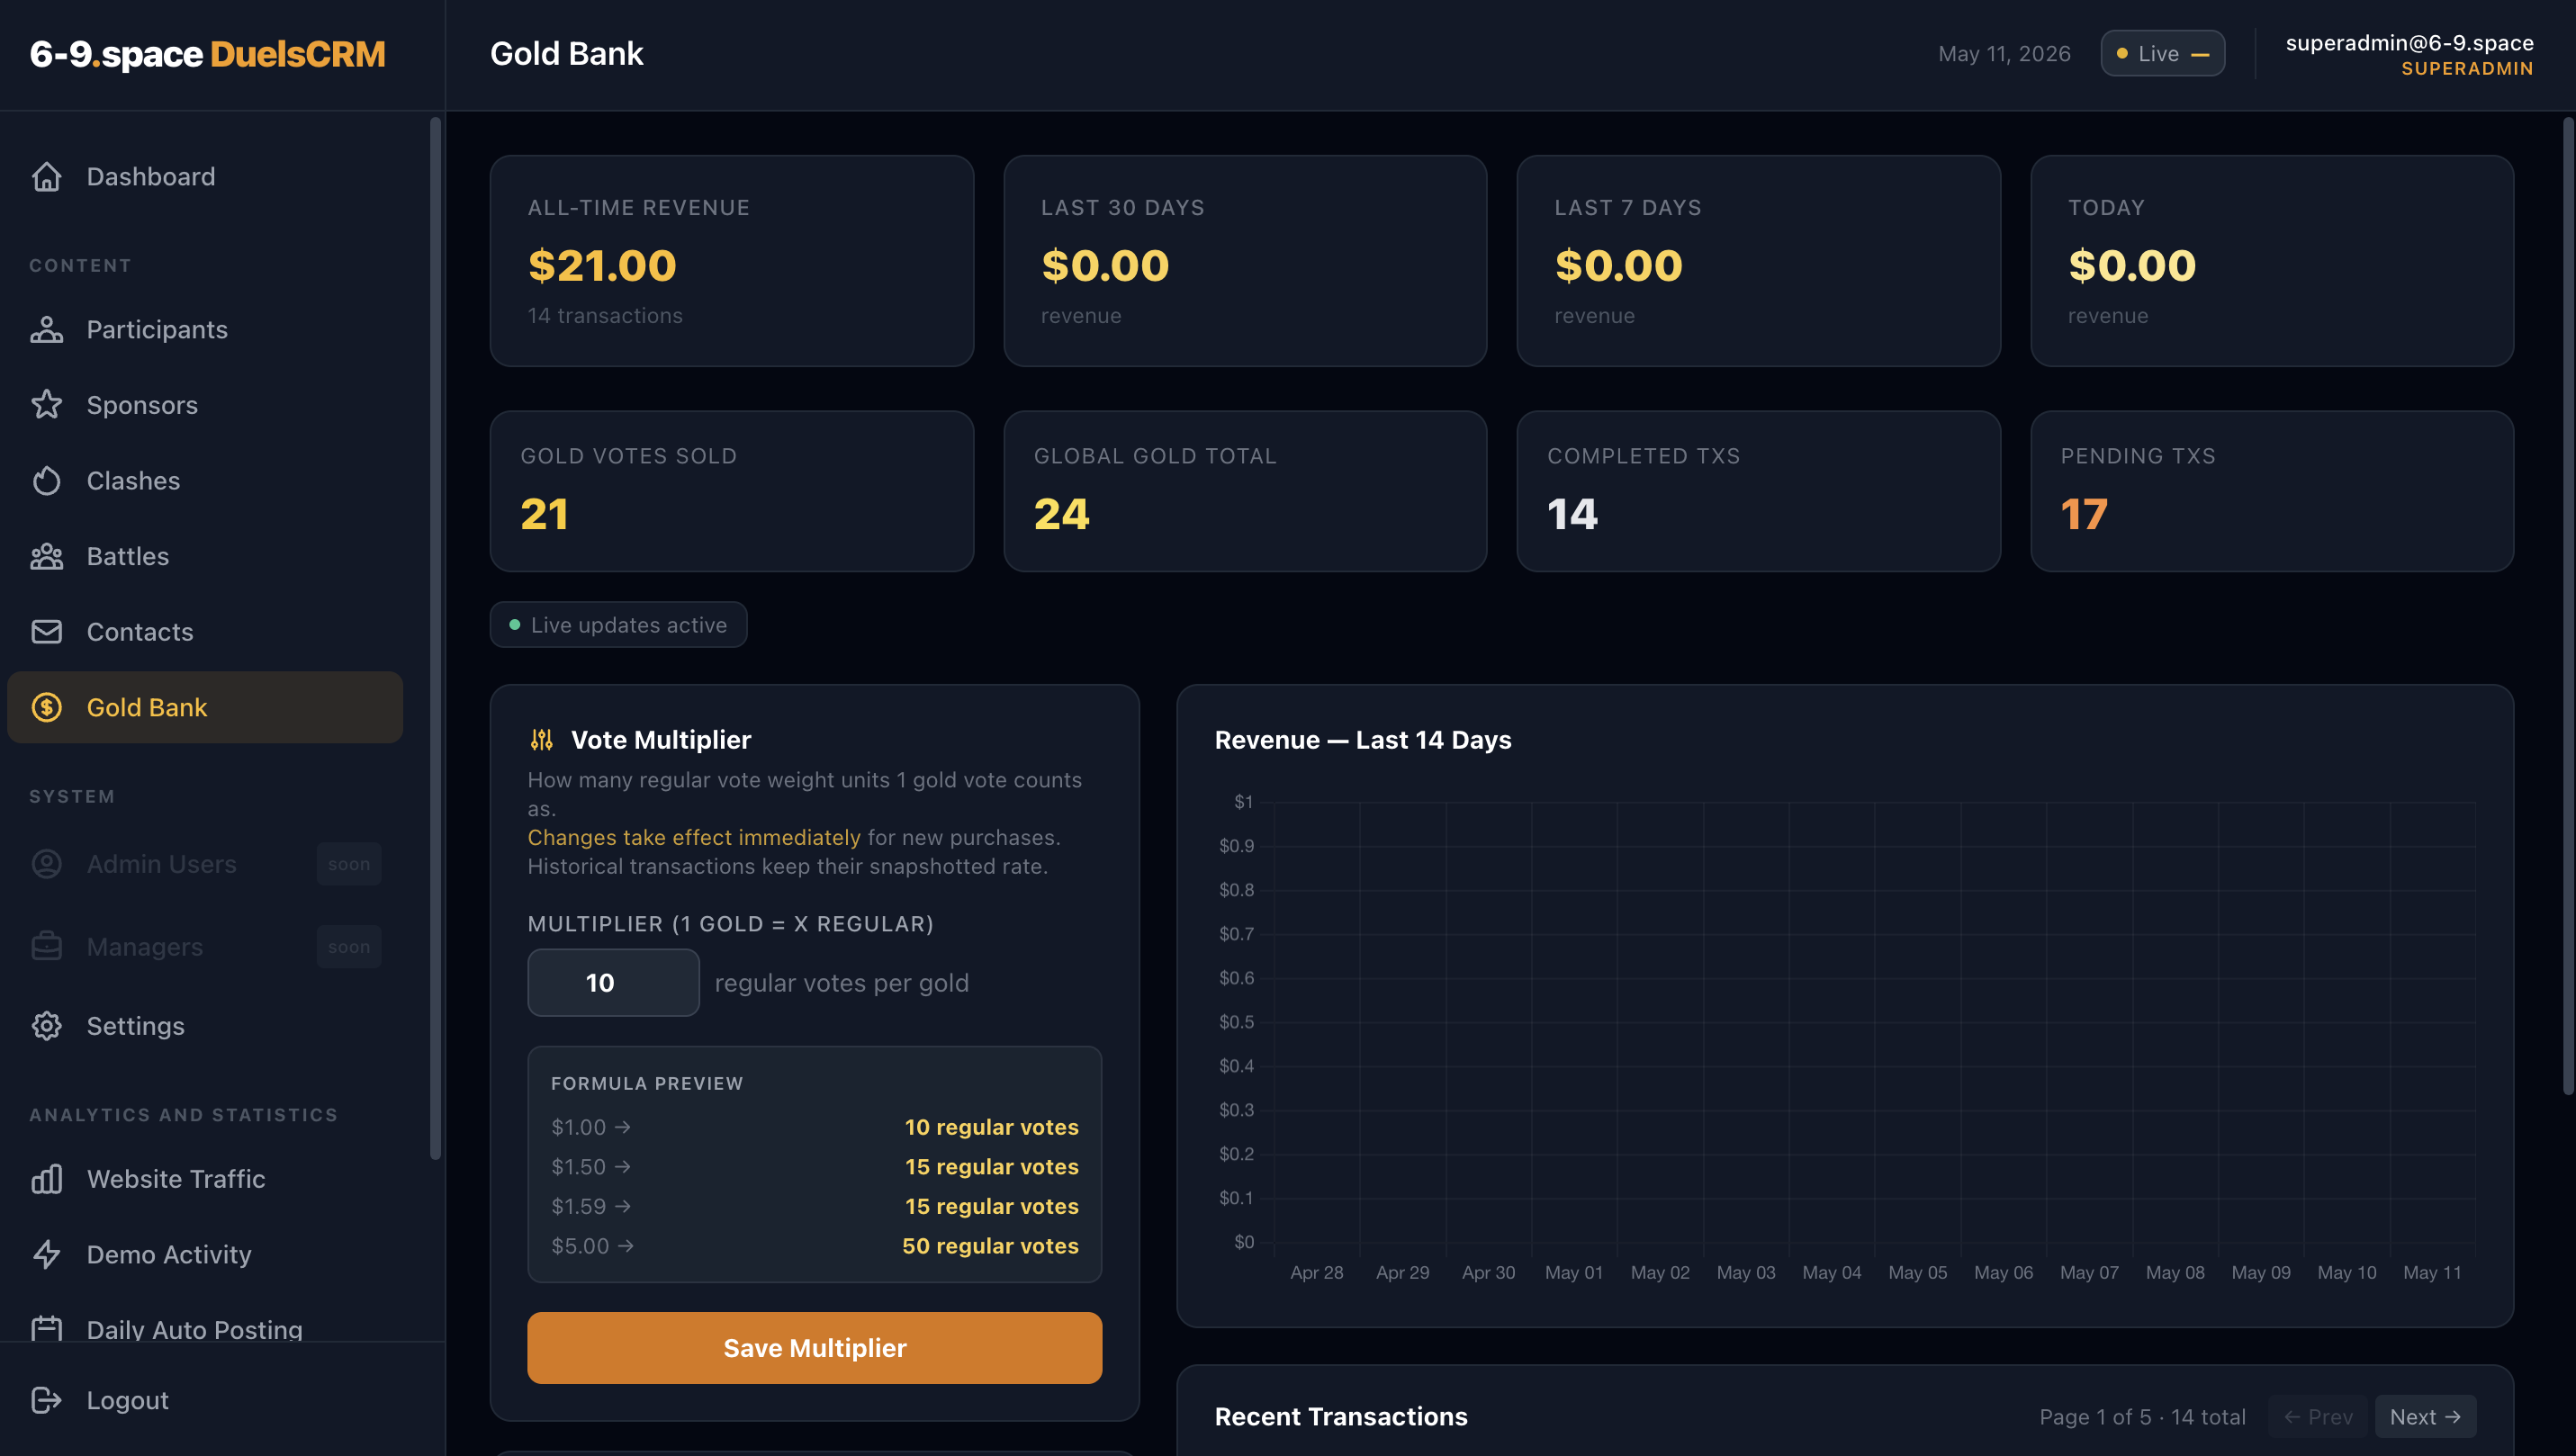
Task: Click the Daily Auto Posting calendar icon
Action: (x=46, y=1328)
